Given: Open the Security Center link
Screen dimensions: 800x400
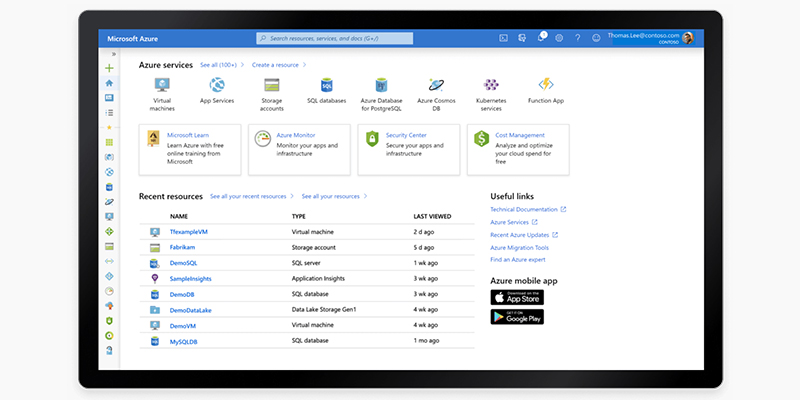Looking at the screenshot, I should [406, 135].
